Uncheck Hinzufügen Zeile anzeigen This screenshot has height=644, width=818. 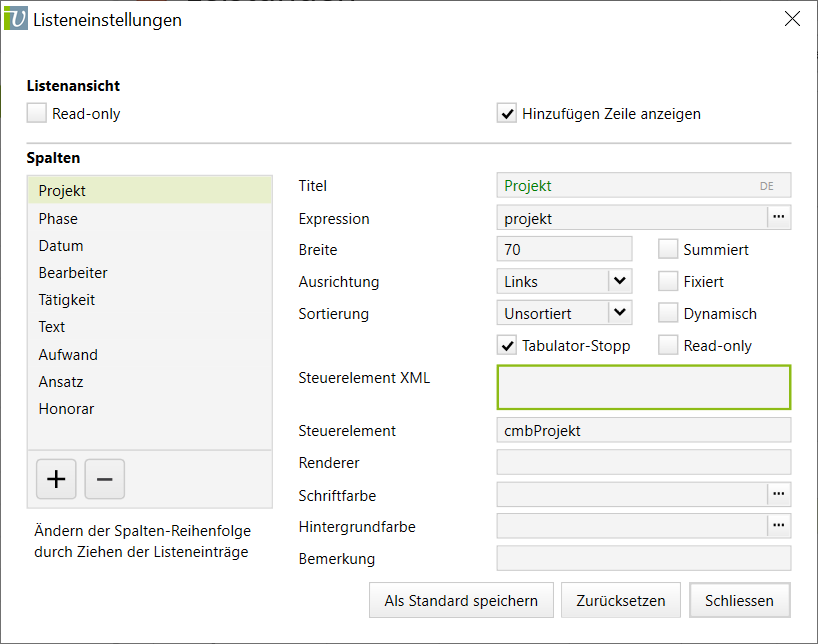click(x=507, y=113)
